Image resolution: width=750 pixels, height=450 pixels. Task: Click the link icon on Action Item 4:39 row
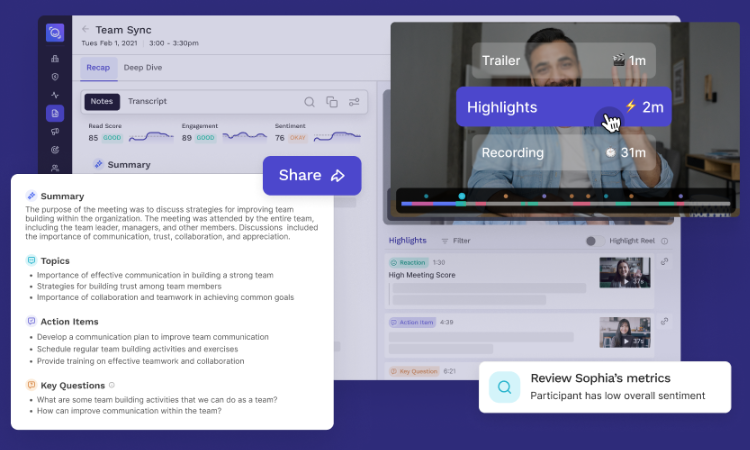click(664, 321)
